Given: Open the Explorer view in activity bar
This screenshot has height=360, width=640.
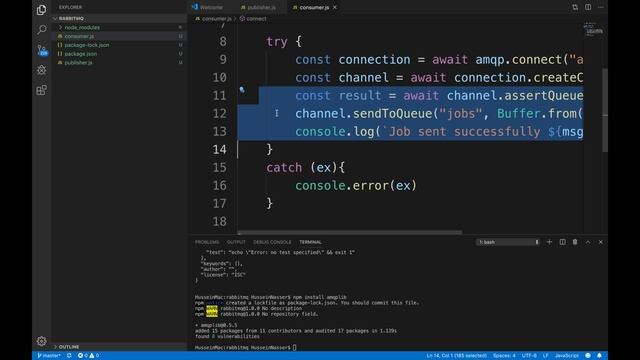Looking at the screenshot, I should tap(41, 9).
